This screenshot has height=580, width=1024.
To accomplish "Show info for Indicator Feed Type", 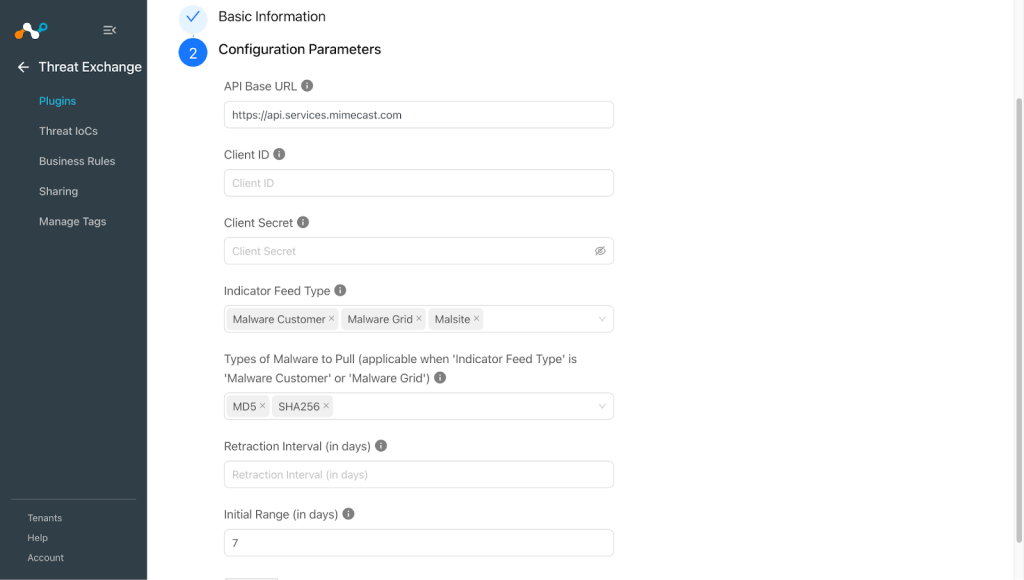I will coord(340,290).
